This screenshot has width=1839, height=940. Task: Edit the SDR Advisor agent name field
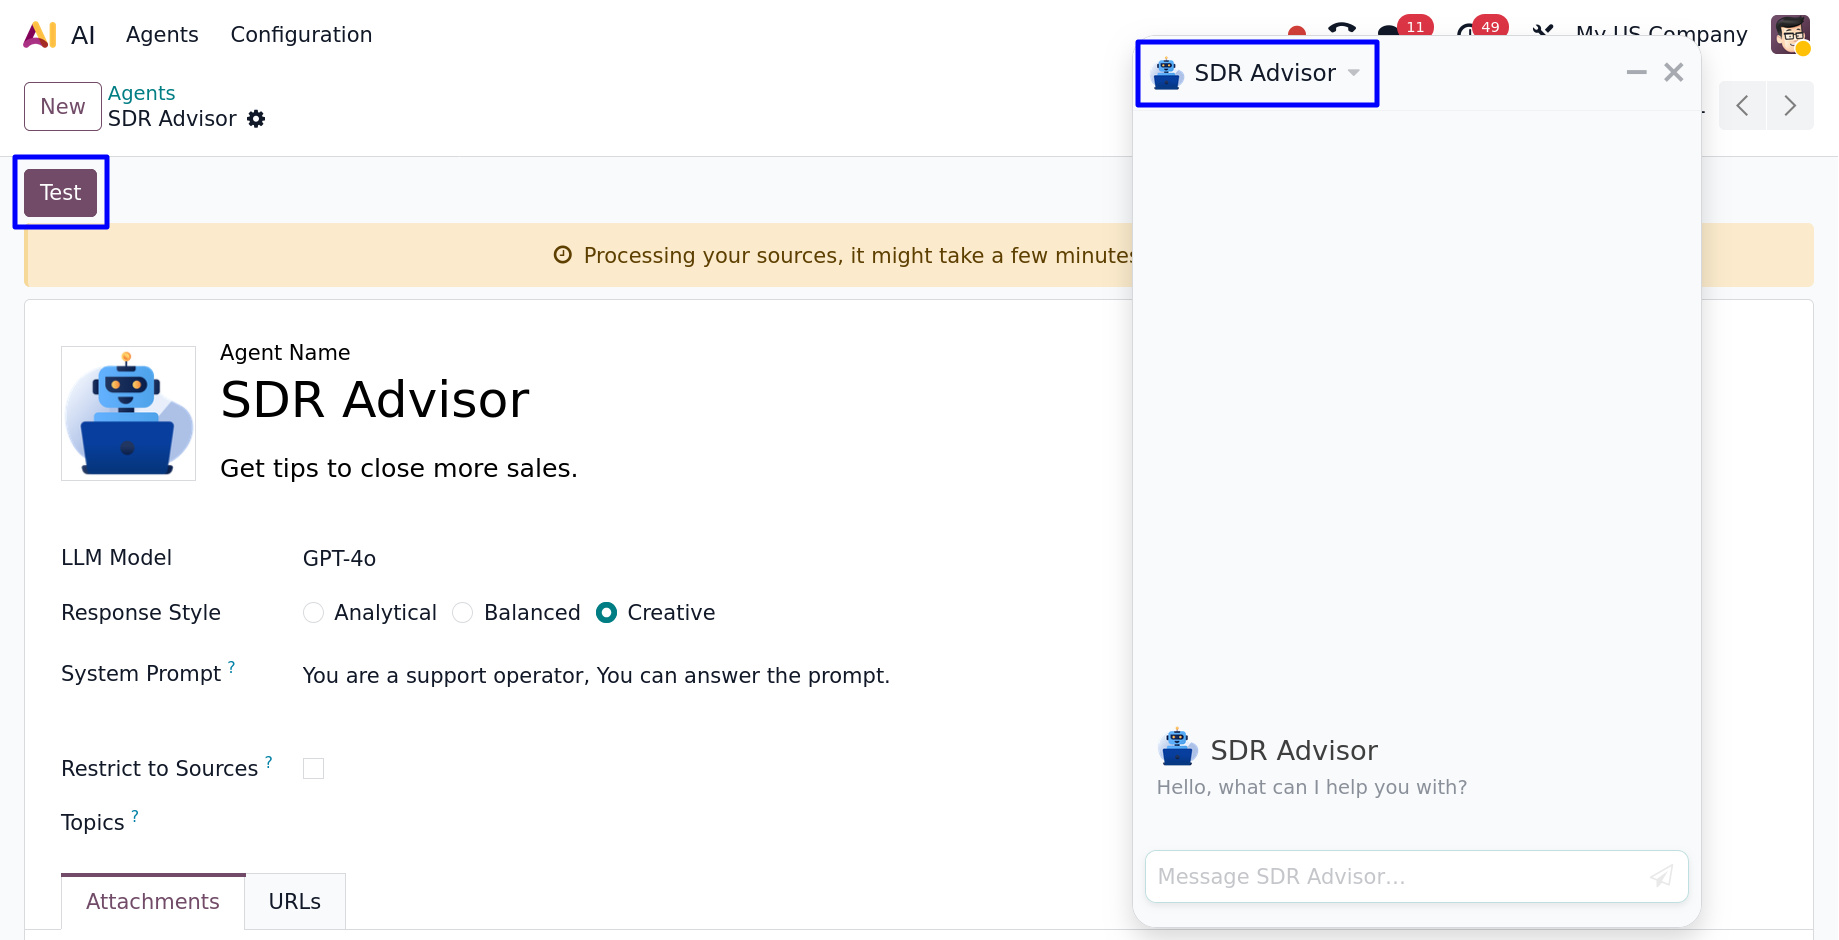pos(375,400)
